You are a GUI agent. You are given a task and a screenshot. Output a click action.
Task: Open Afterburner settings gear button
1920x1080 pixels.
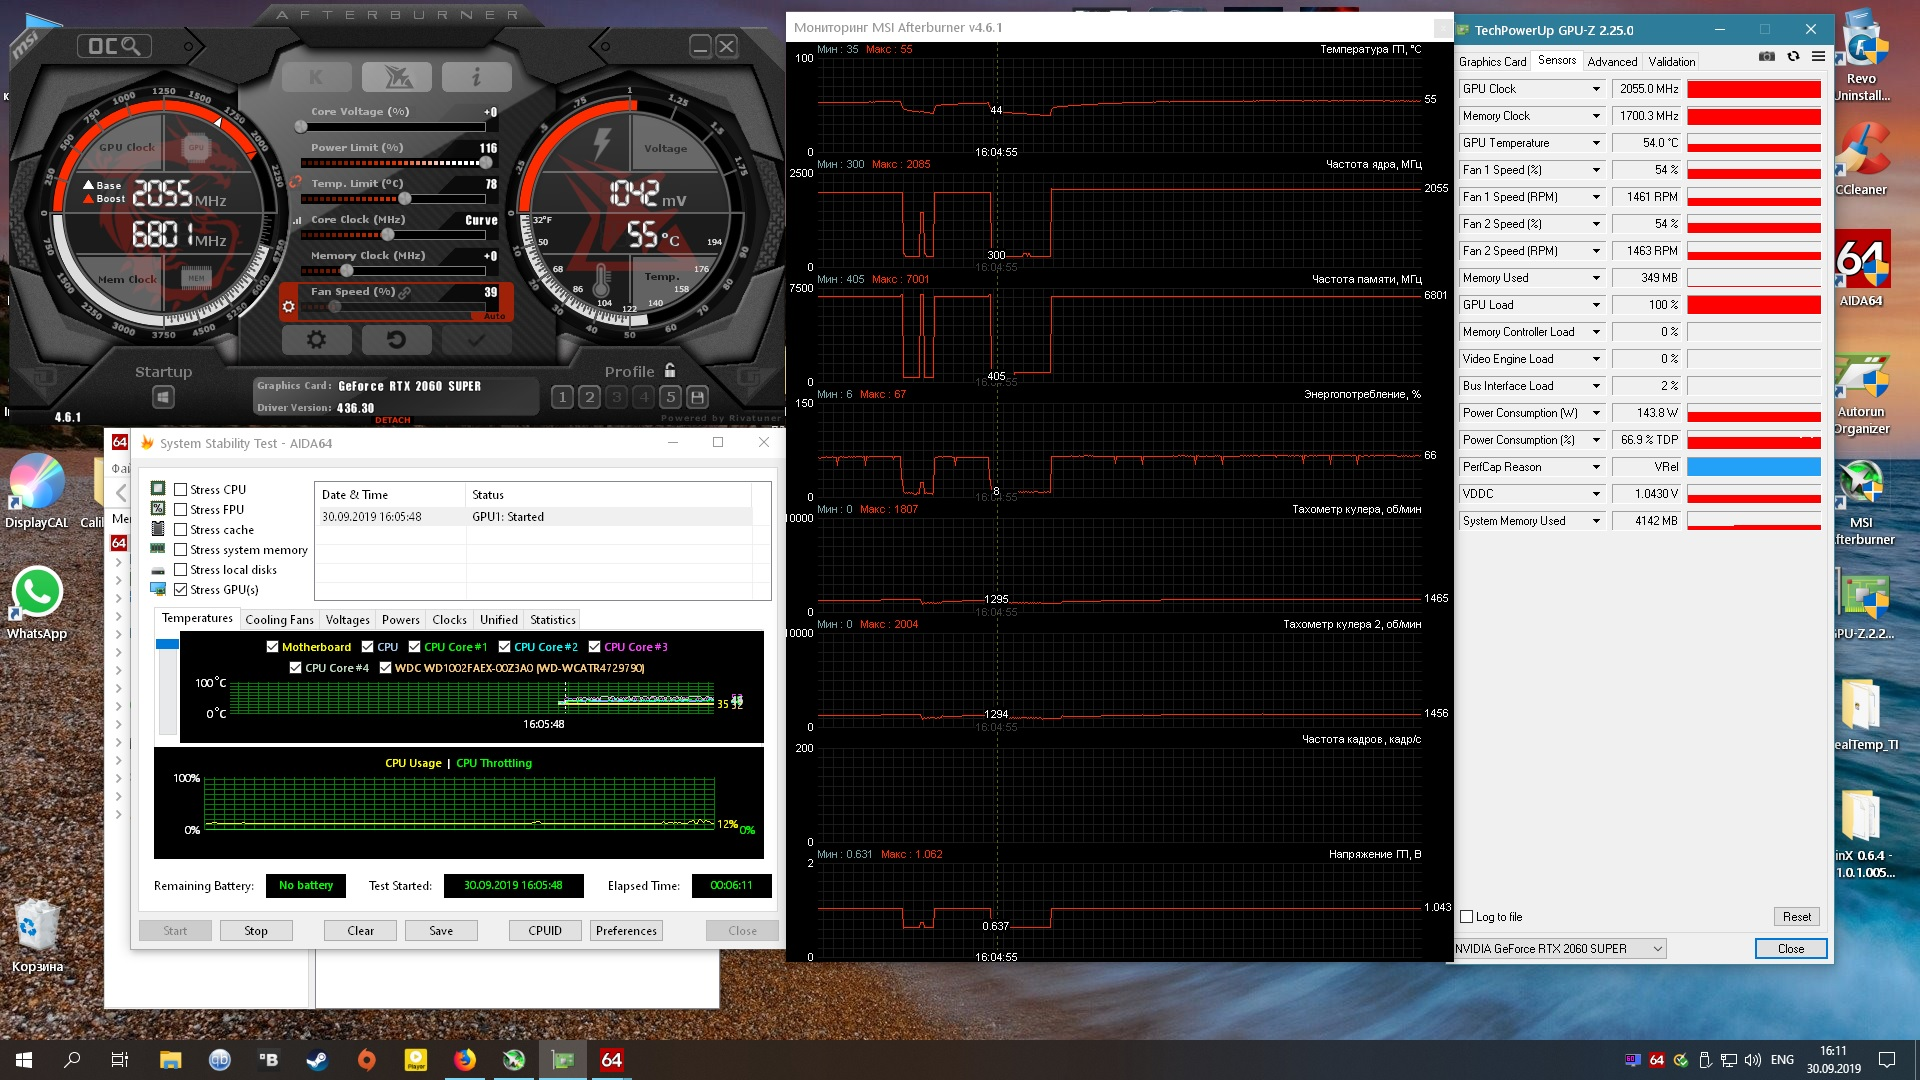316,340
